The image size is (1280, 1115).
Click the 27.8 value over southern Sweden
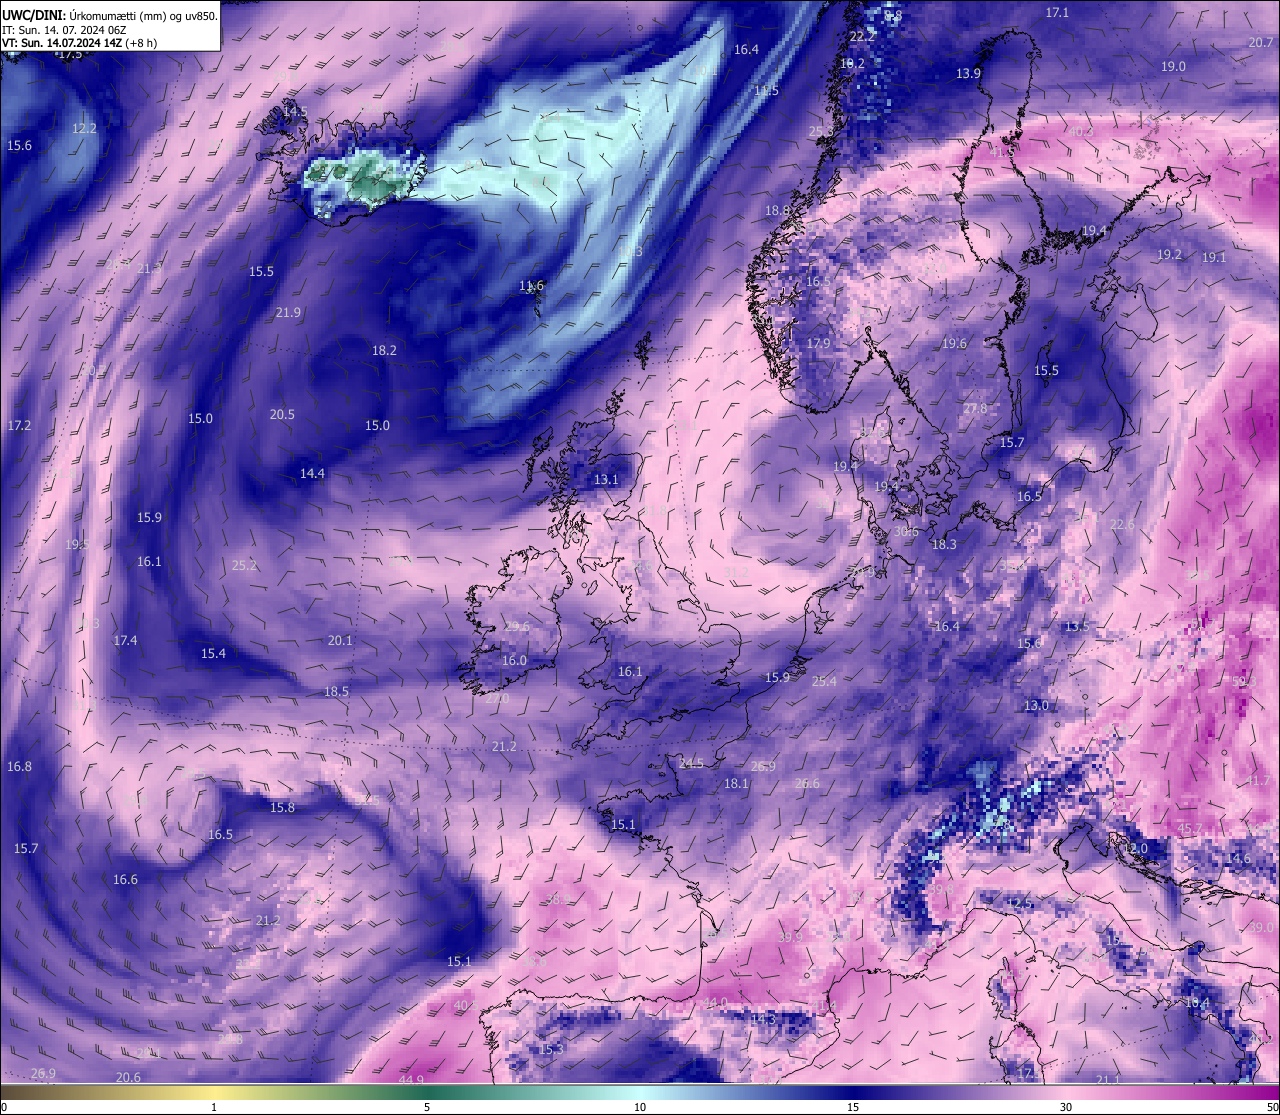coord(975,408)
